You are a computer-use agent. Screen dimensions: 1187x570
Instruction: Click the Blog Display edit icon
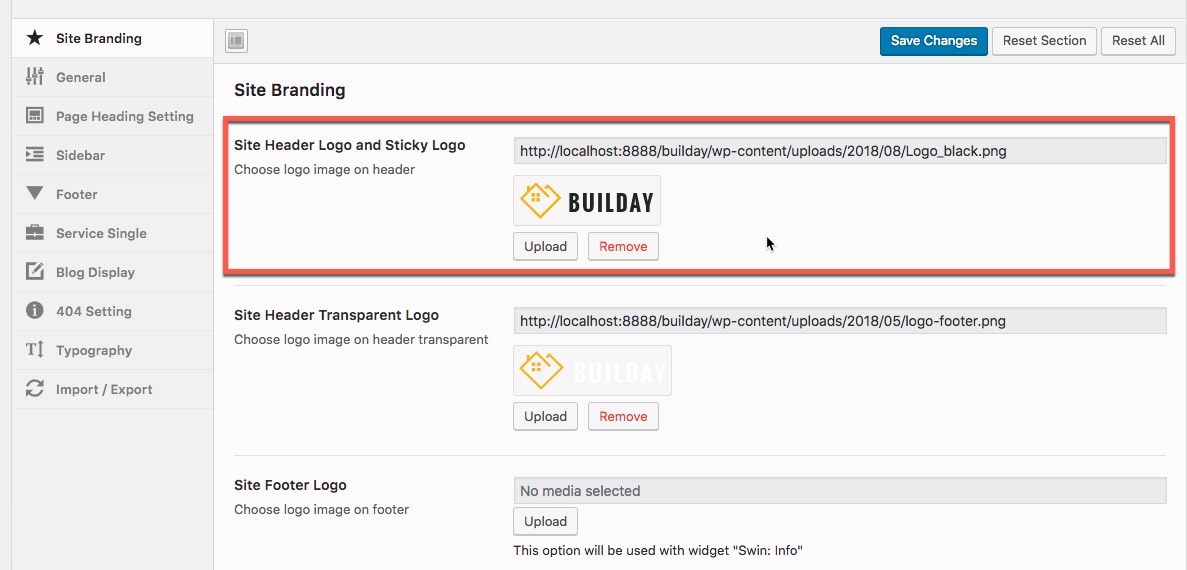35,272
